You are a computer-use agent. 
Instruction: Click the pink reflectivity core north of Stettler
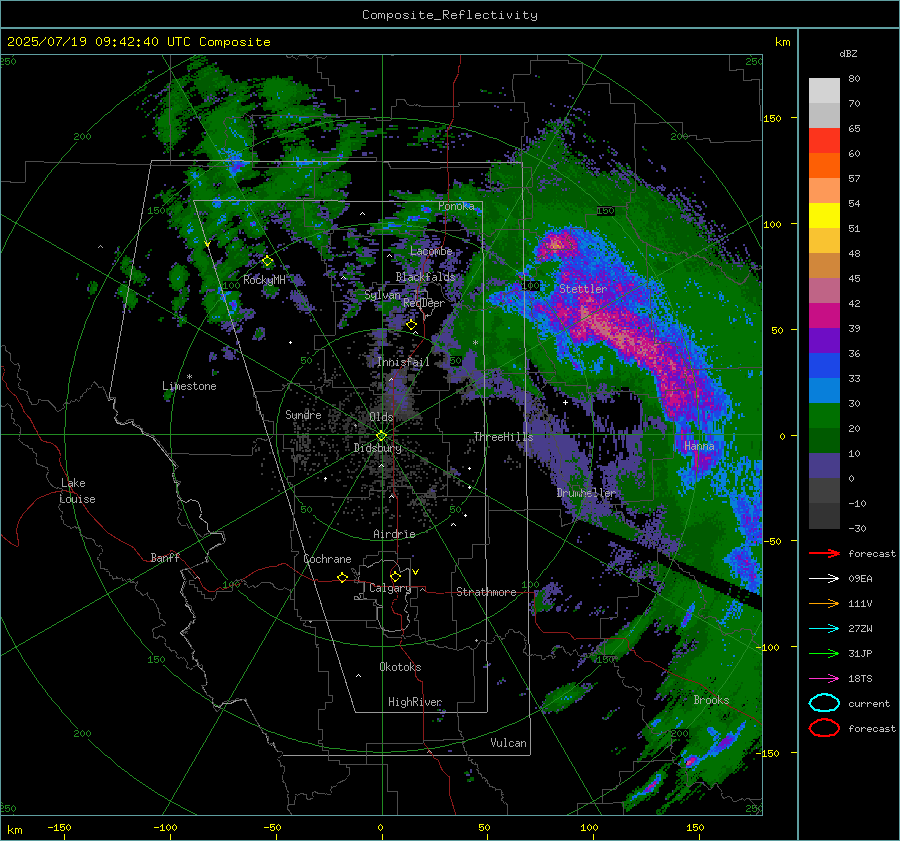[556, 244]
